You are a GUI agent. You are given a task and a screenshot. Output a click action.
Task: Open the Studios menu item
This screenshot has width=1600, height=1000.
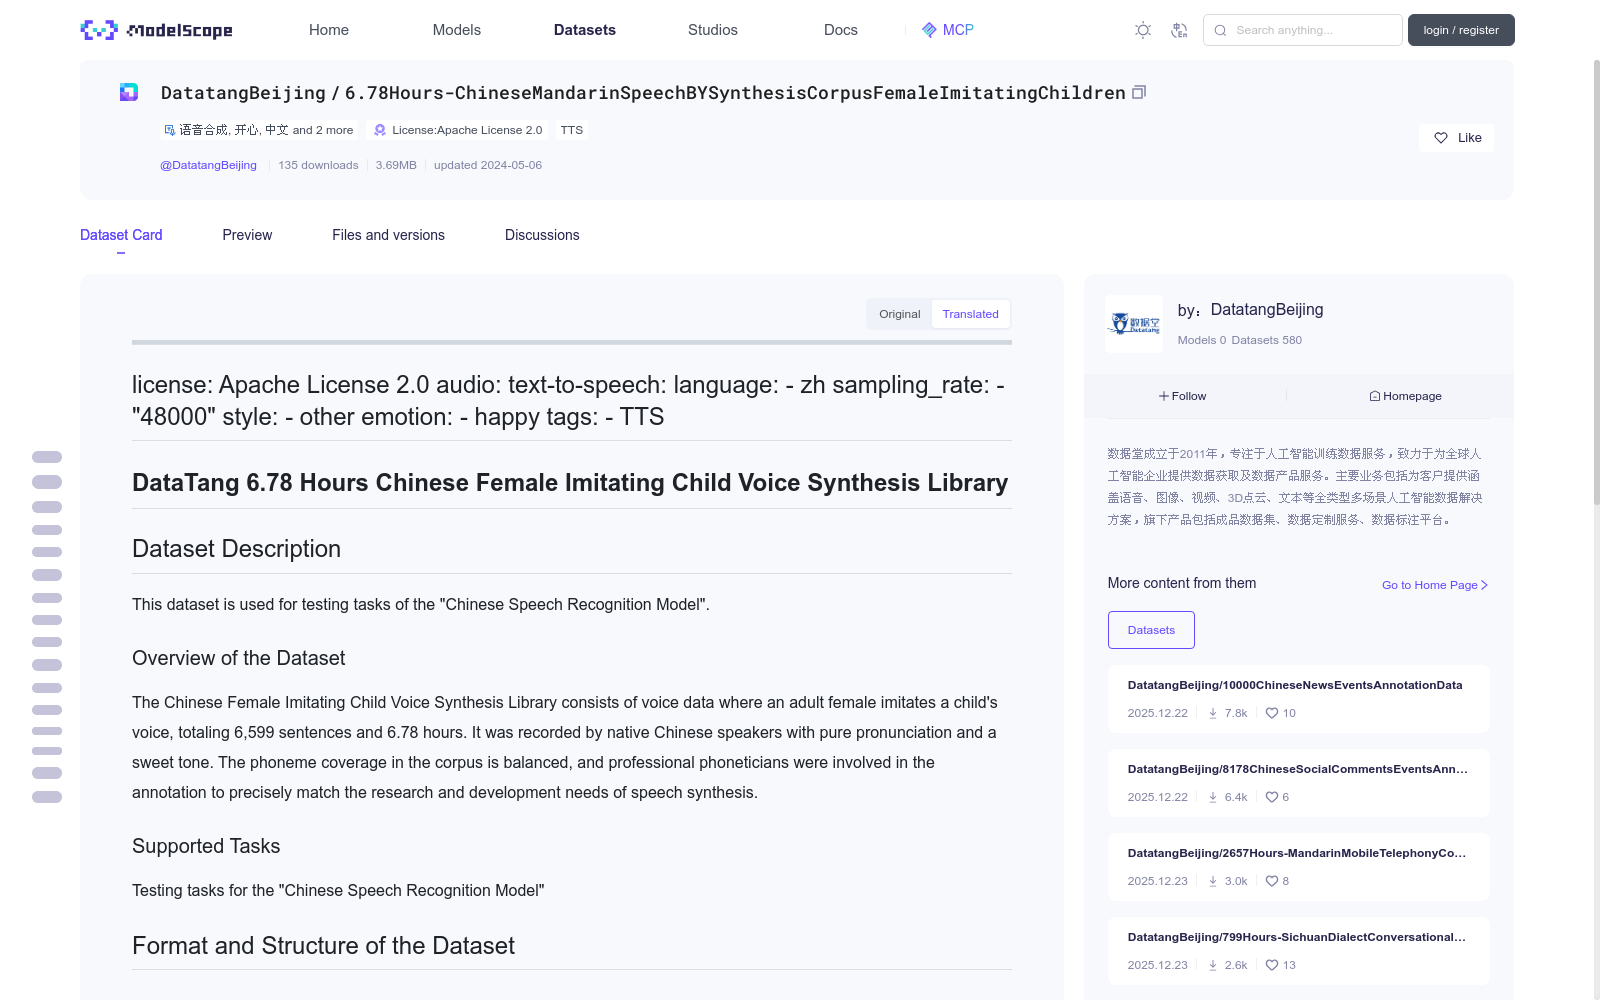click(713, 30)
